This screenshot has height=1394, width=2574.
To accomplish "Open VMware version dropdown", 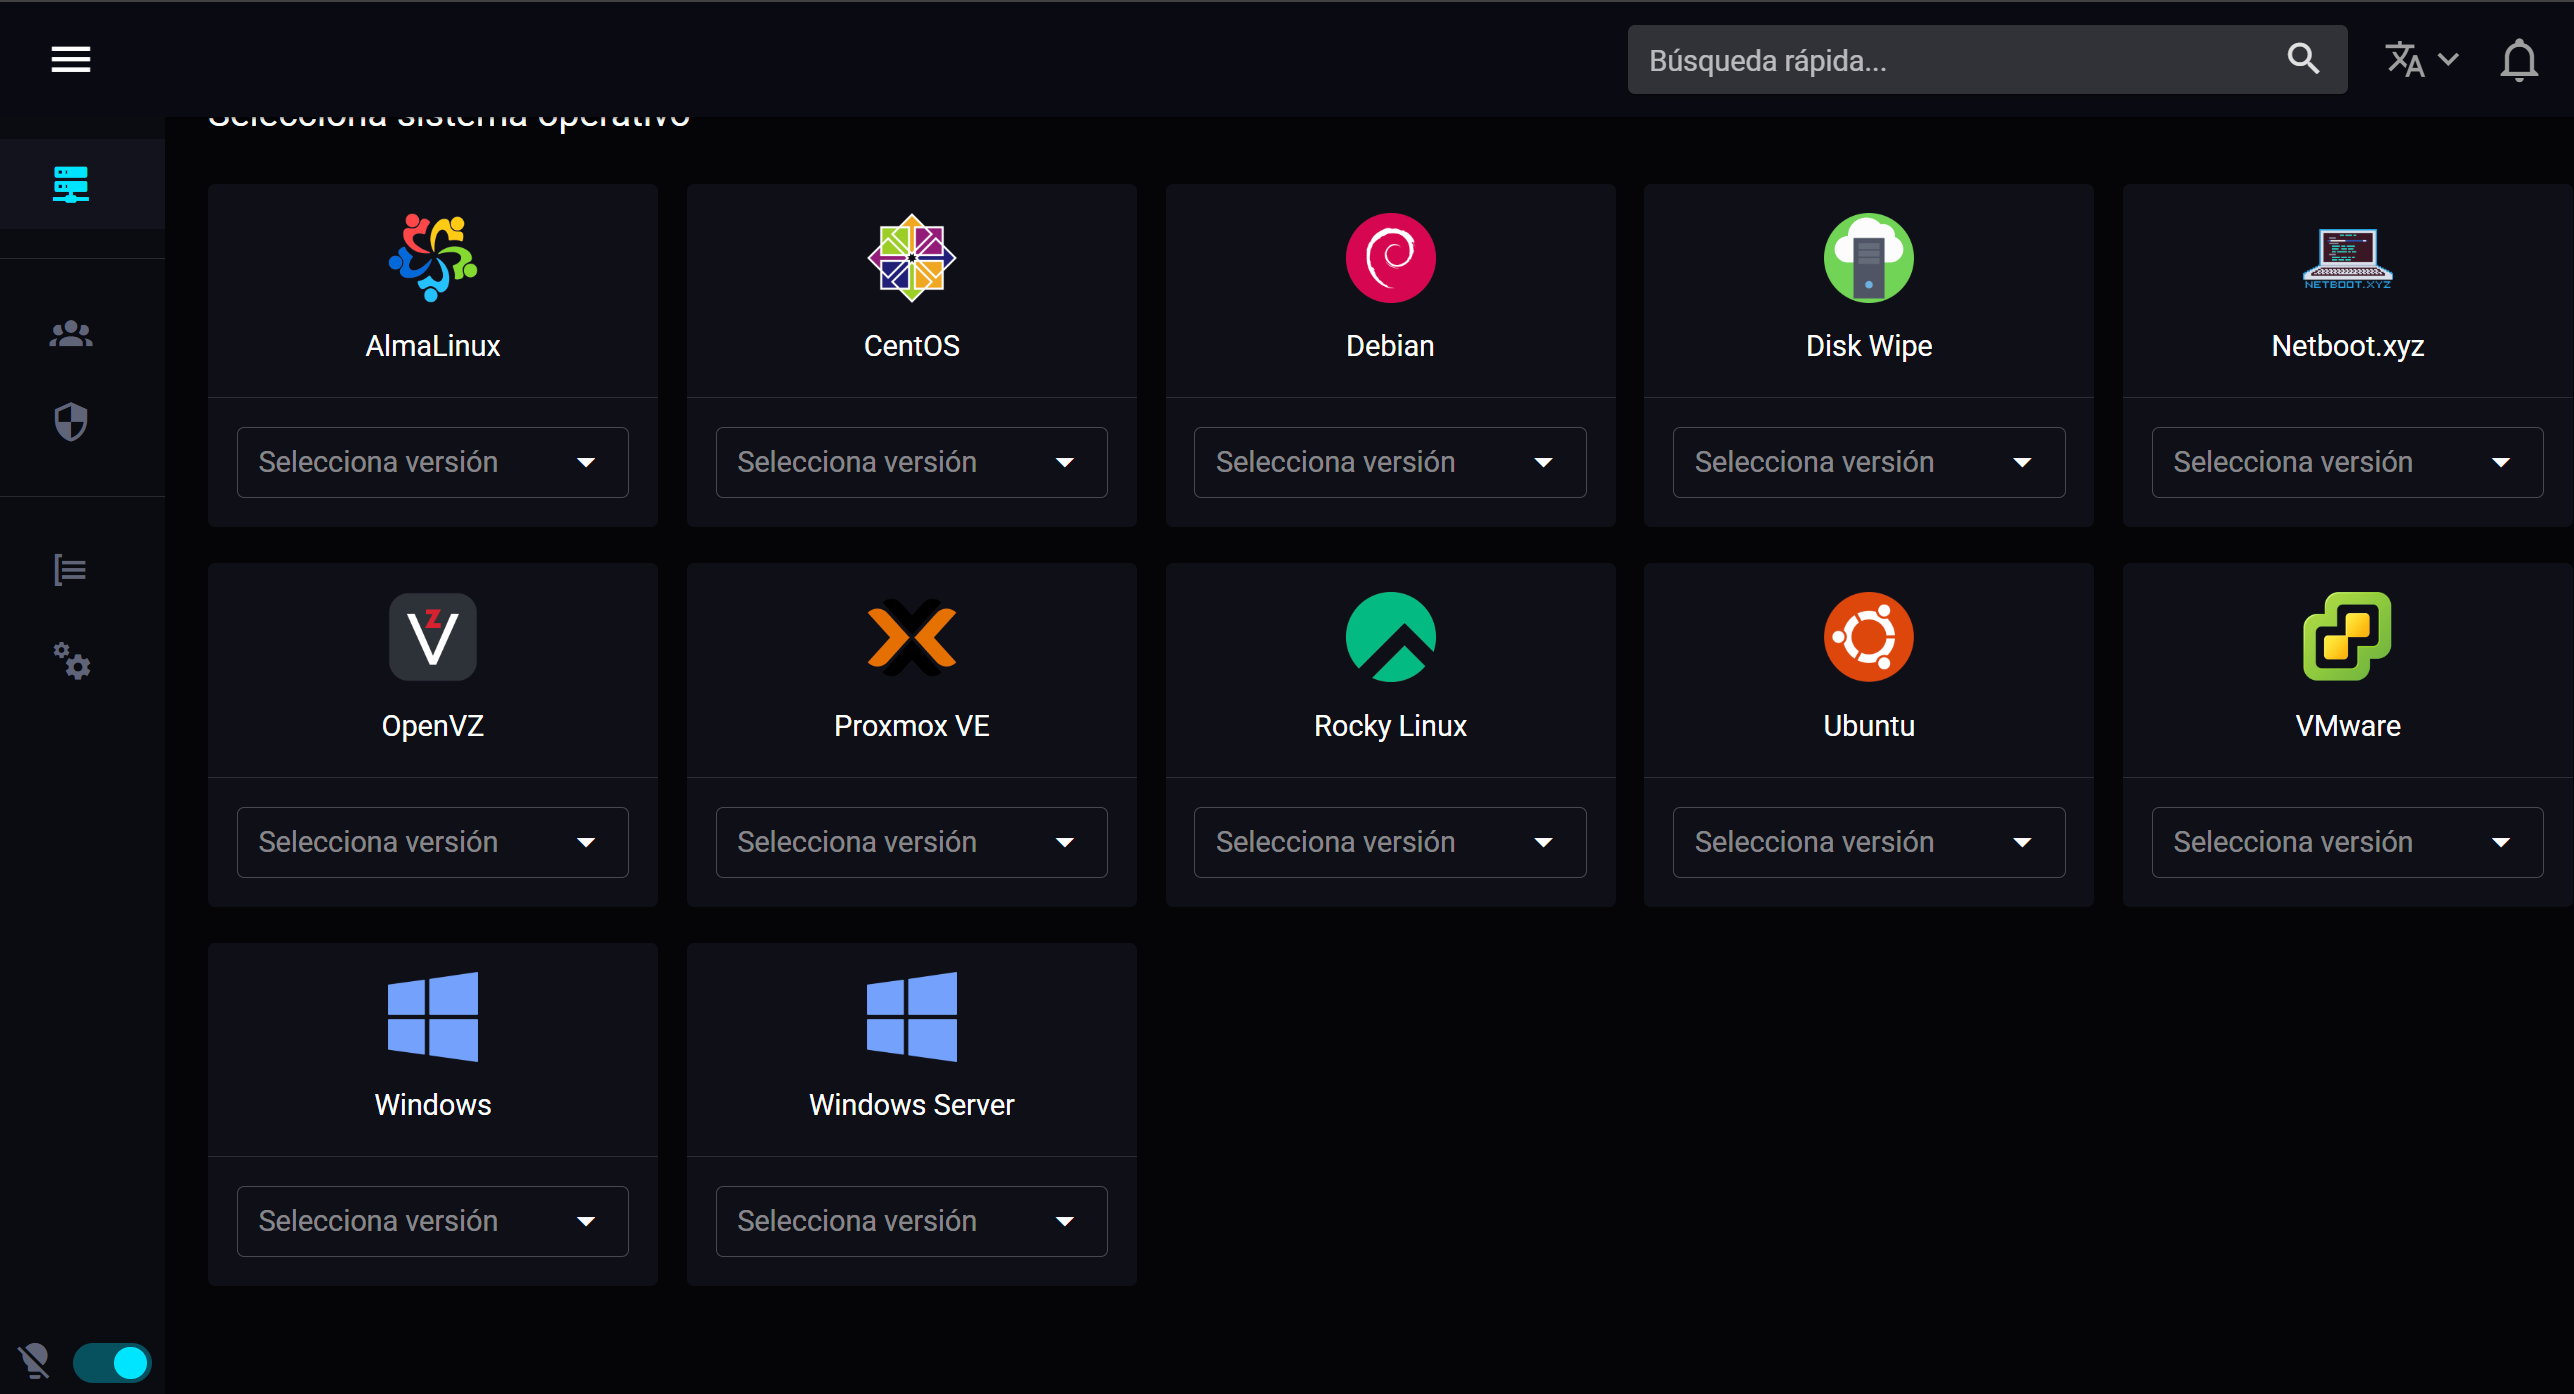I will (x=2348, y=842).
